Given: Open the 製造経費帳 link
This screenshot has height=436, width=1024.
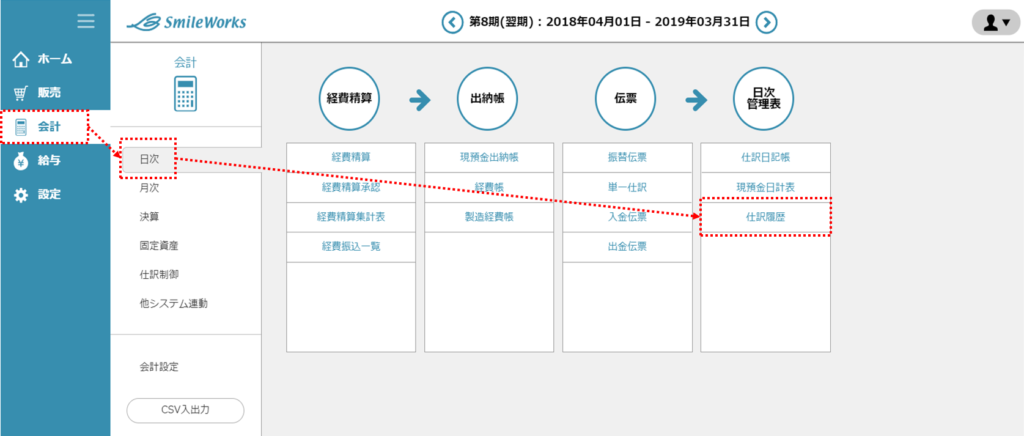Looking at the screenshot, I should [x=490, y=217].
